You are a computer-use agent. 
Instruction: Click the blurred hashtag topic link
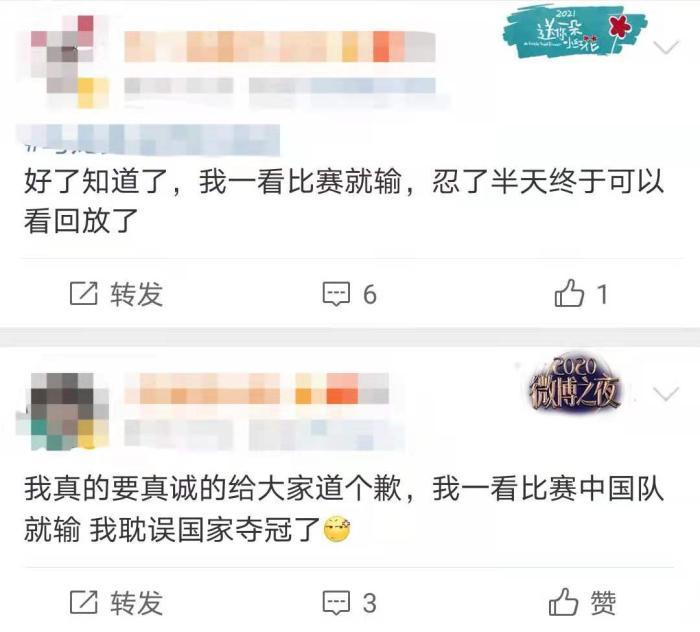tap(148, 140)
